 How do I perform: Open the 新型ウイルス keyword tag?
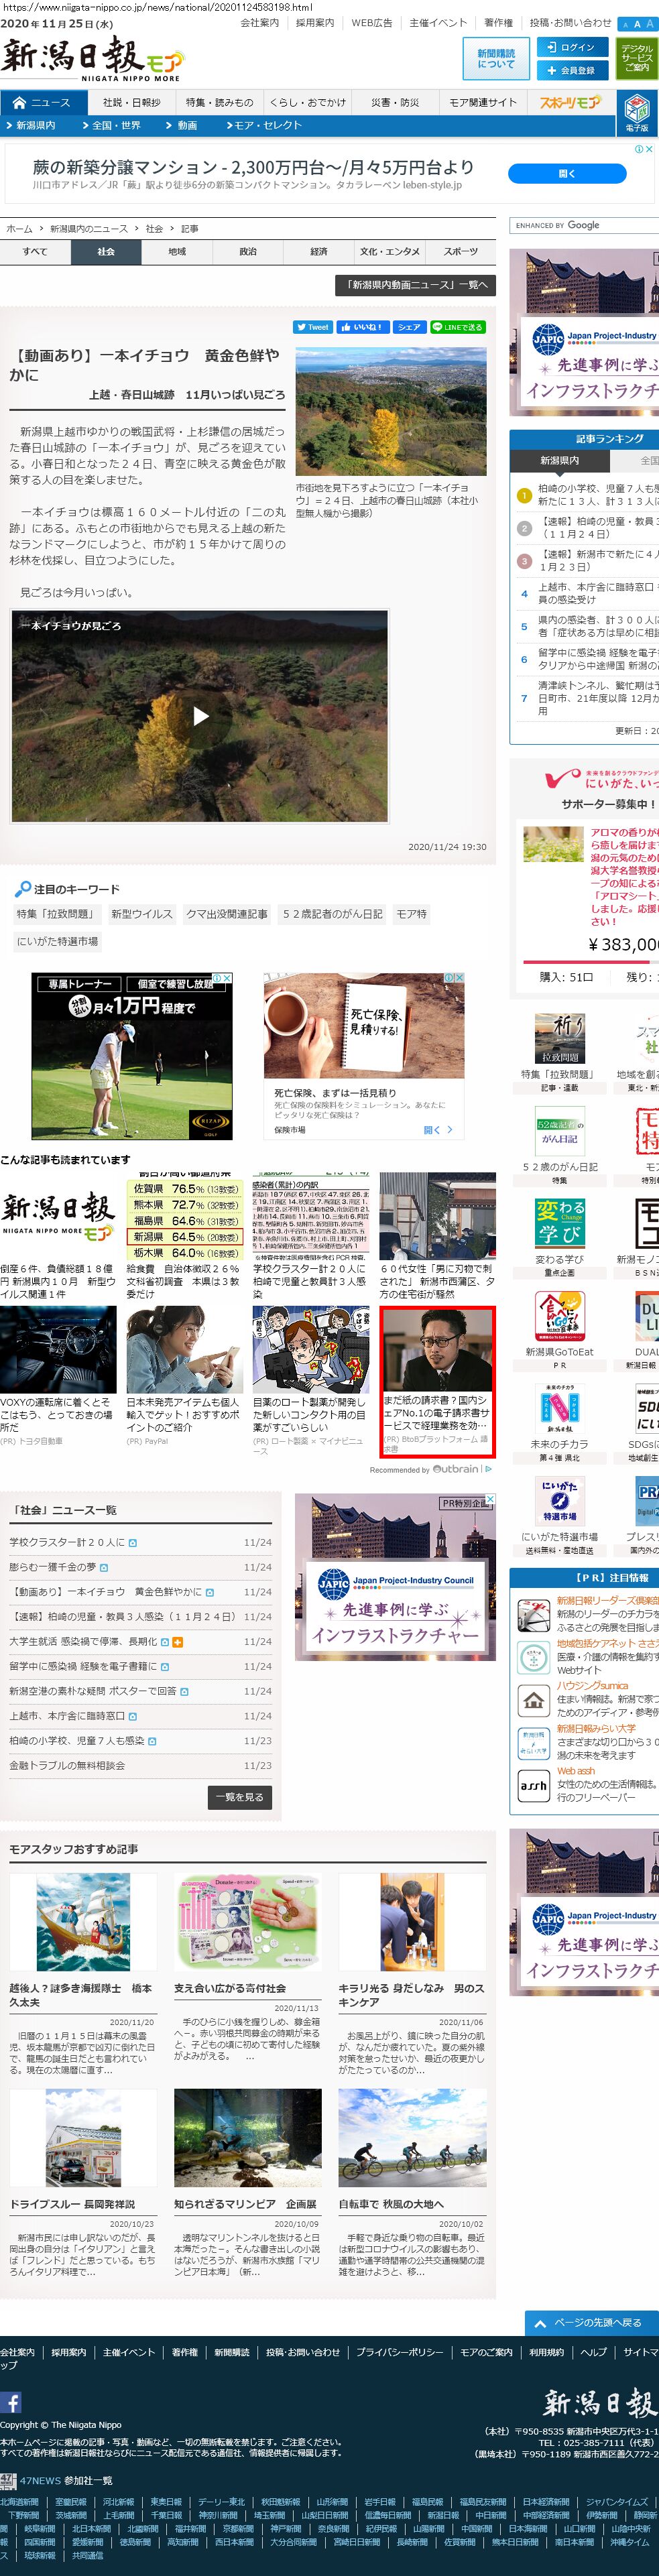(x=141, y=914)
